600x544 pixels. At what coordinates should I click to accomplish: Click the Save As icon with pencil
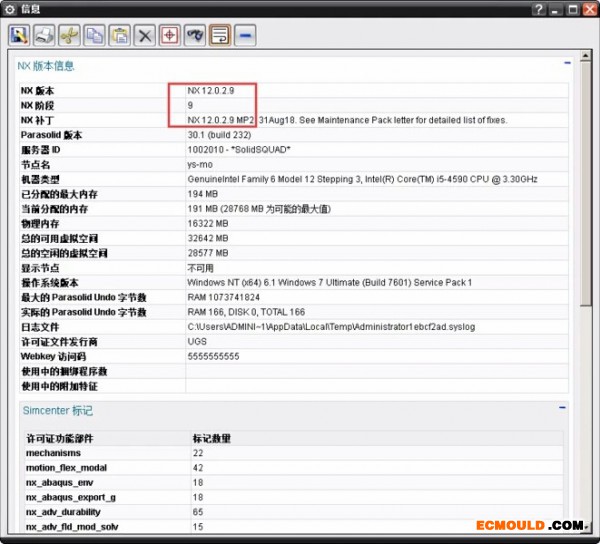pyautogui.click(x=19, y=36)
